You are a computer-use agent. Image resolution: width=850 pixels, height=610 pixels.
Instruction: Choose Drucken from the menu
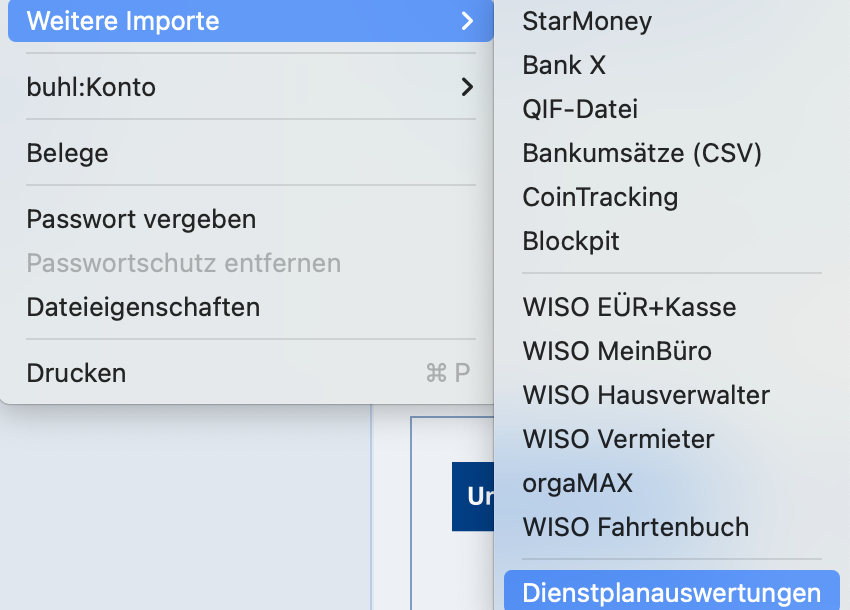76,373
